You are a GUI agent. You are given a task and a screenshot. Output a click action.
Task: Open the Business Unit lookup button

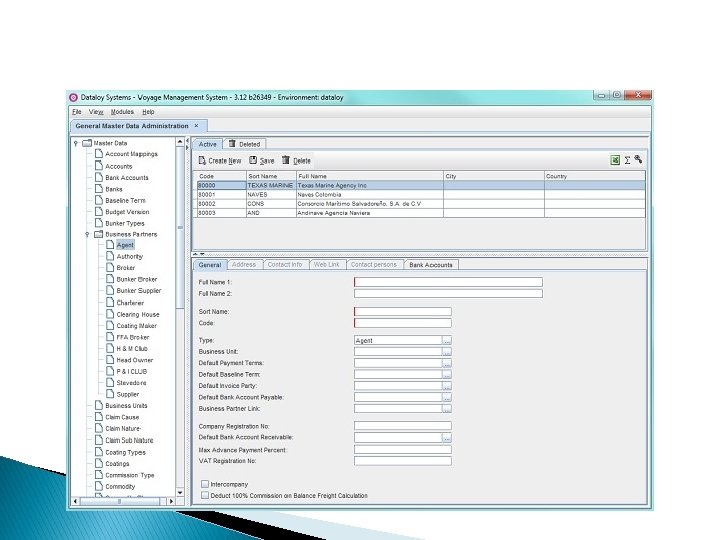click(x=447, y=352)
